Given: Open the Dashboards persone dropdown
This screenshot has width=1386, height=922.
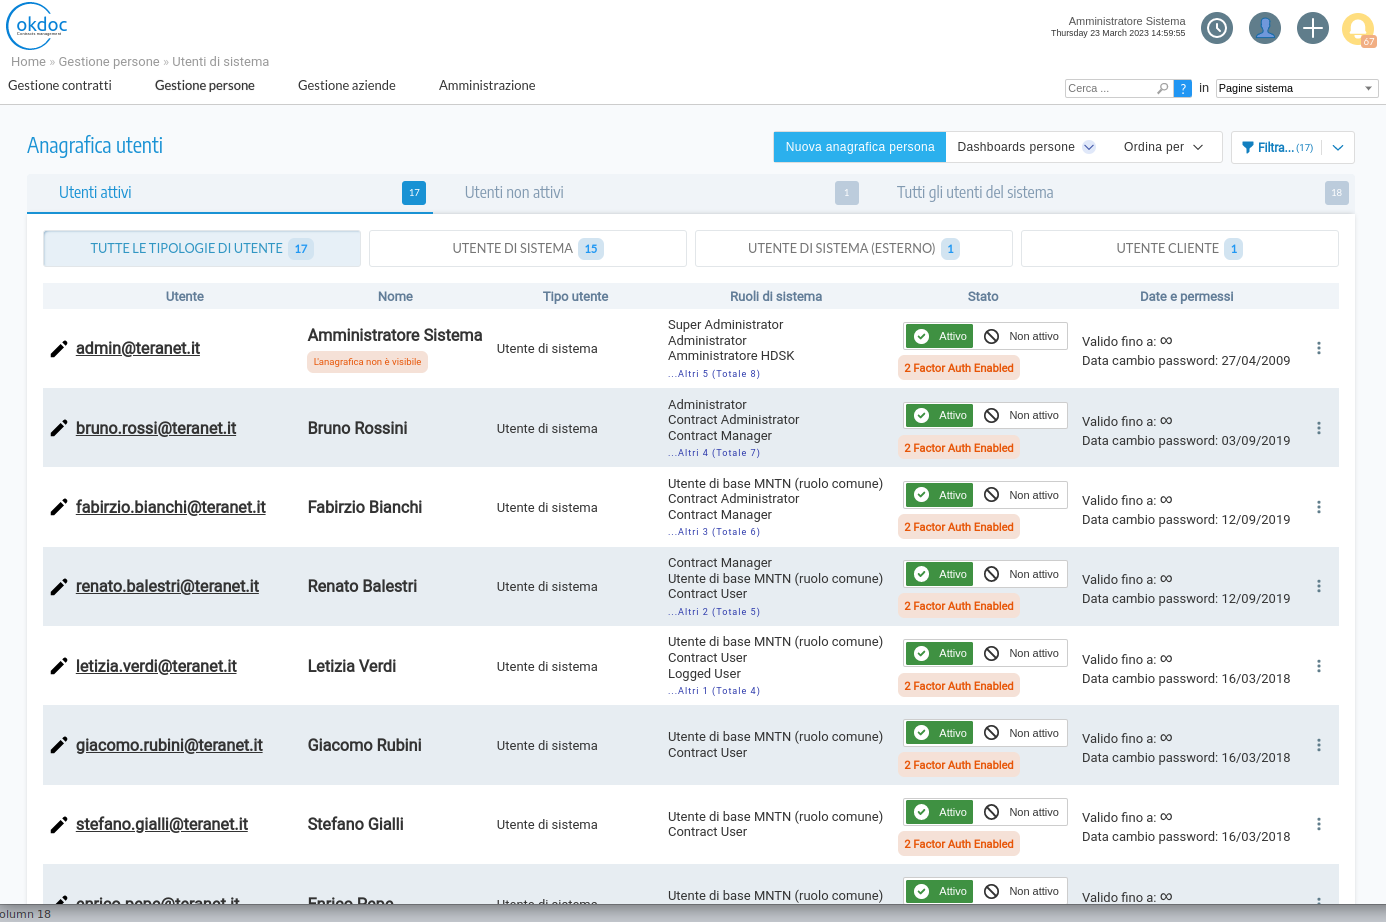Looking at the screenshot, I should click(x=1024, y=146).
